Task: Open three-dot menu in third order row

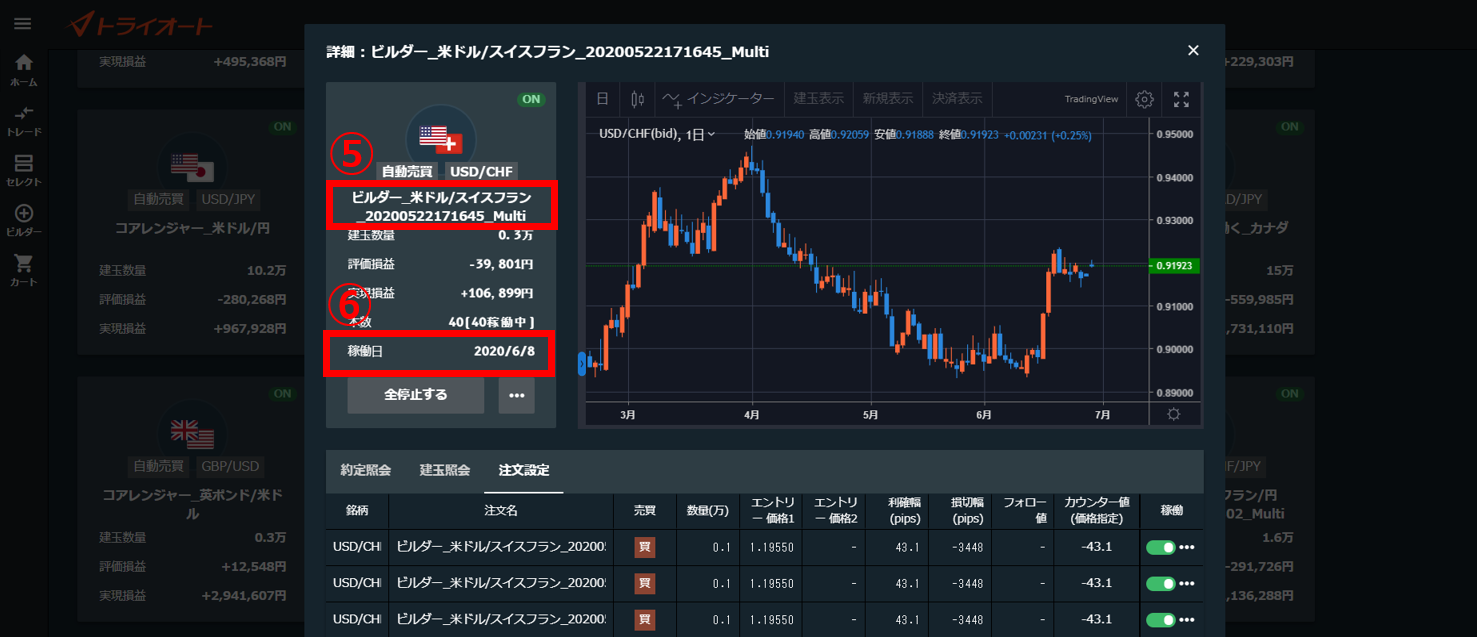Action: pos(1187,620)
